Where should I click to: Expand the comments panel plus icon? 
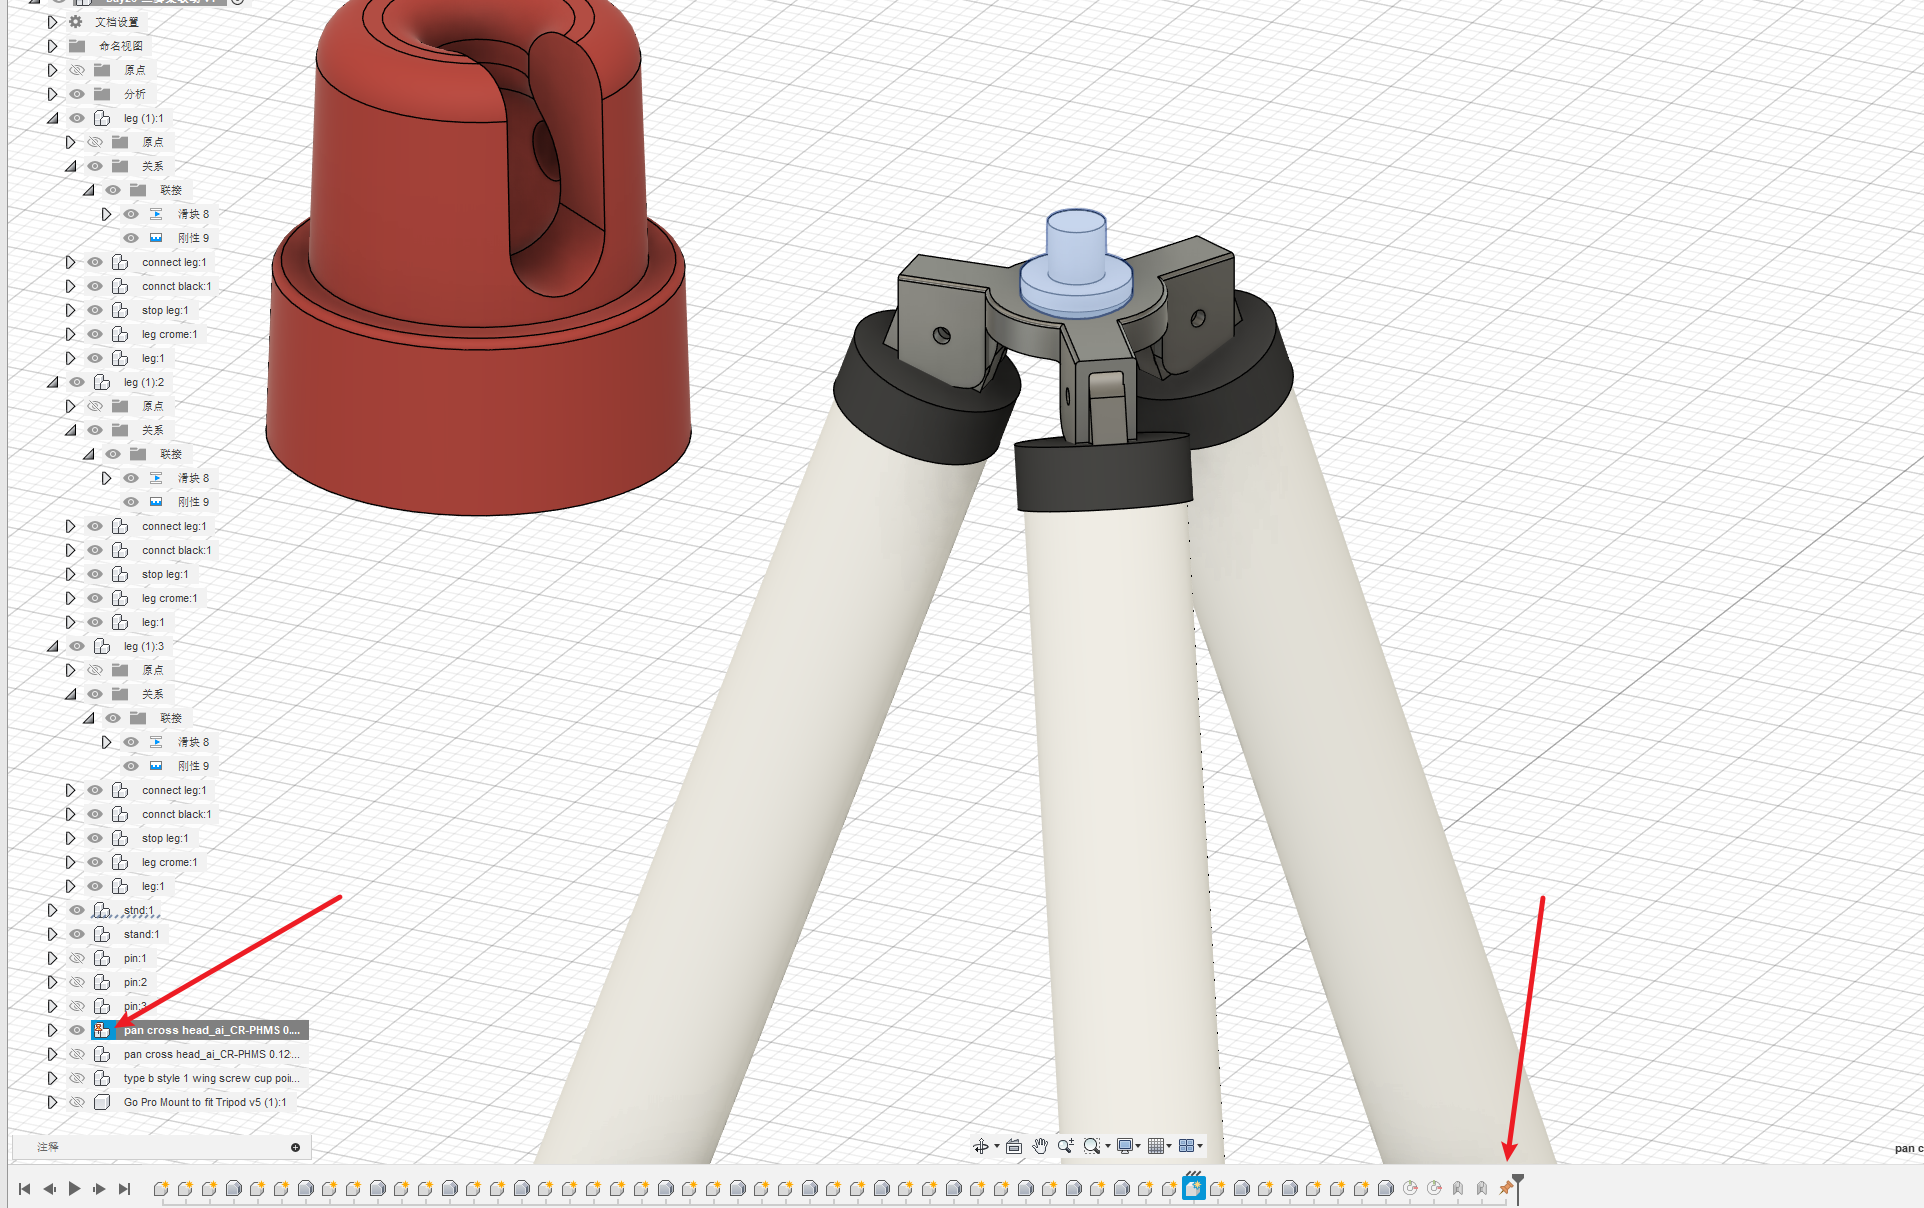click(x=295, y=1147)
